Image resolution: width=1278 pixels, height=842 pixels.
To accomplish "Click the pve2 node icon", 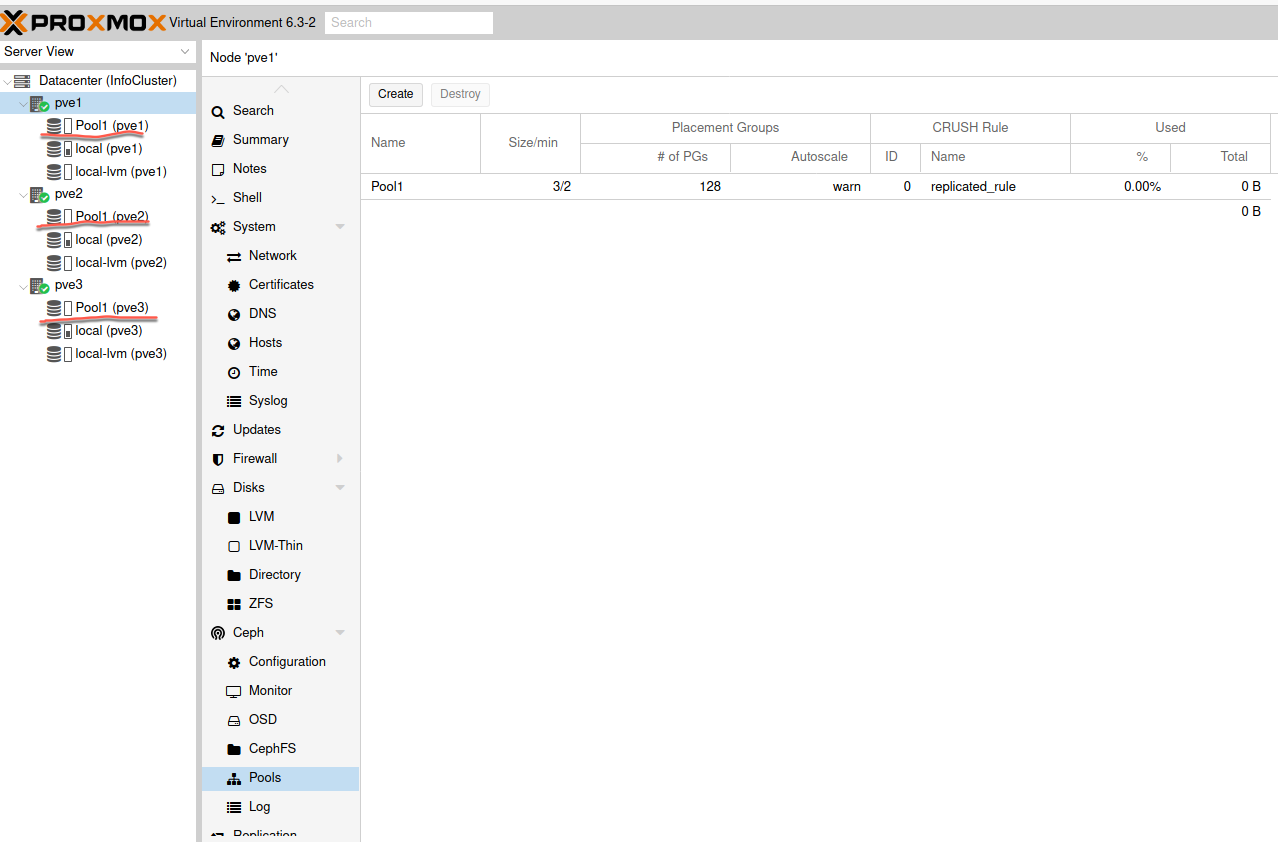I will coord(39,194).
